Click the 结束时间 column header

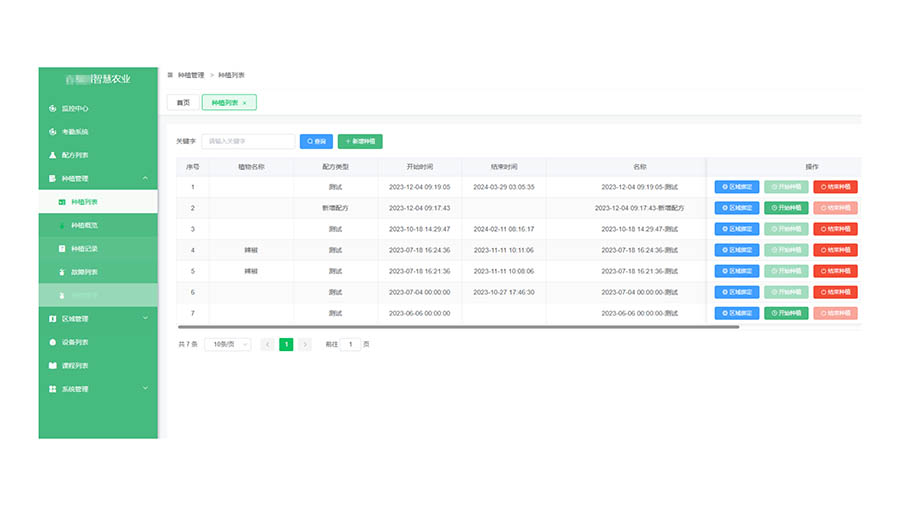[x=504, y=167]
